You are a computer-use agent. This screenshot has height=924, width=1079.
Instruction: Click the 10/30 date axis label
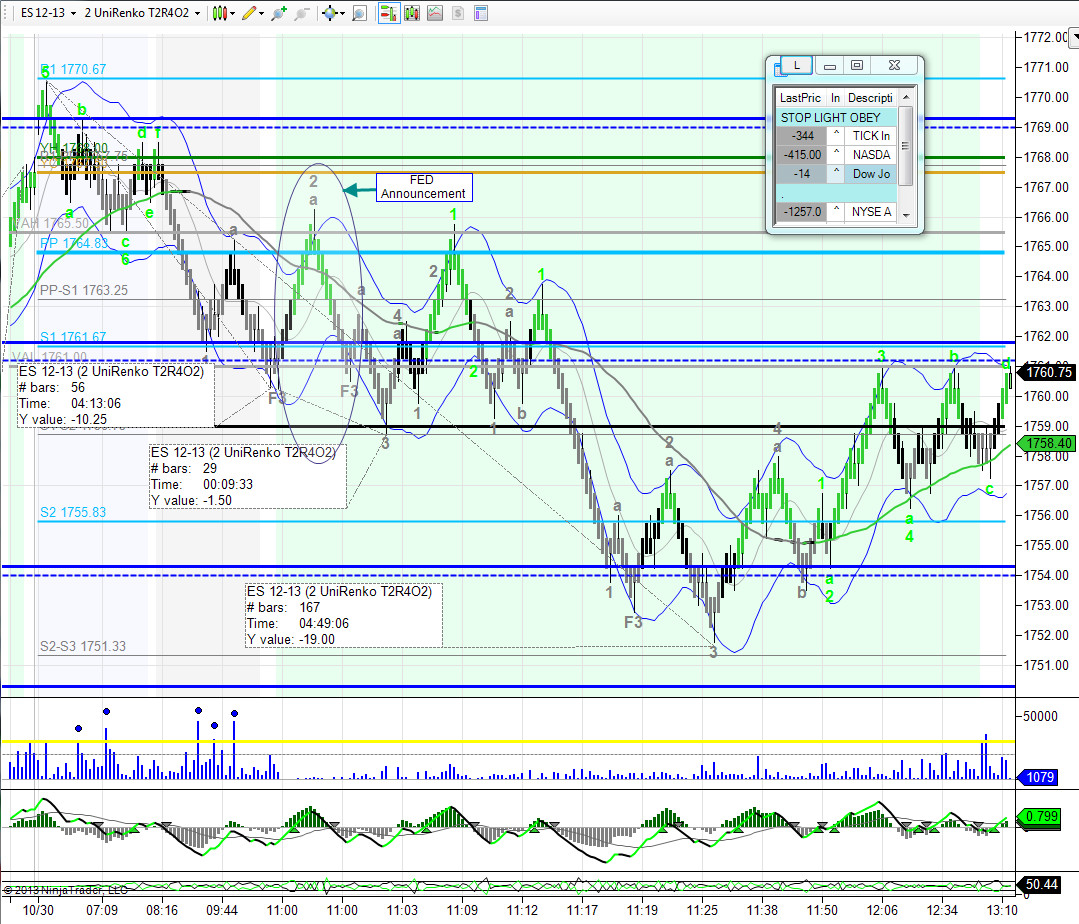point(38,910)
